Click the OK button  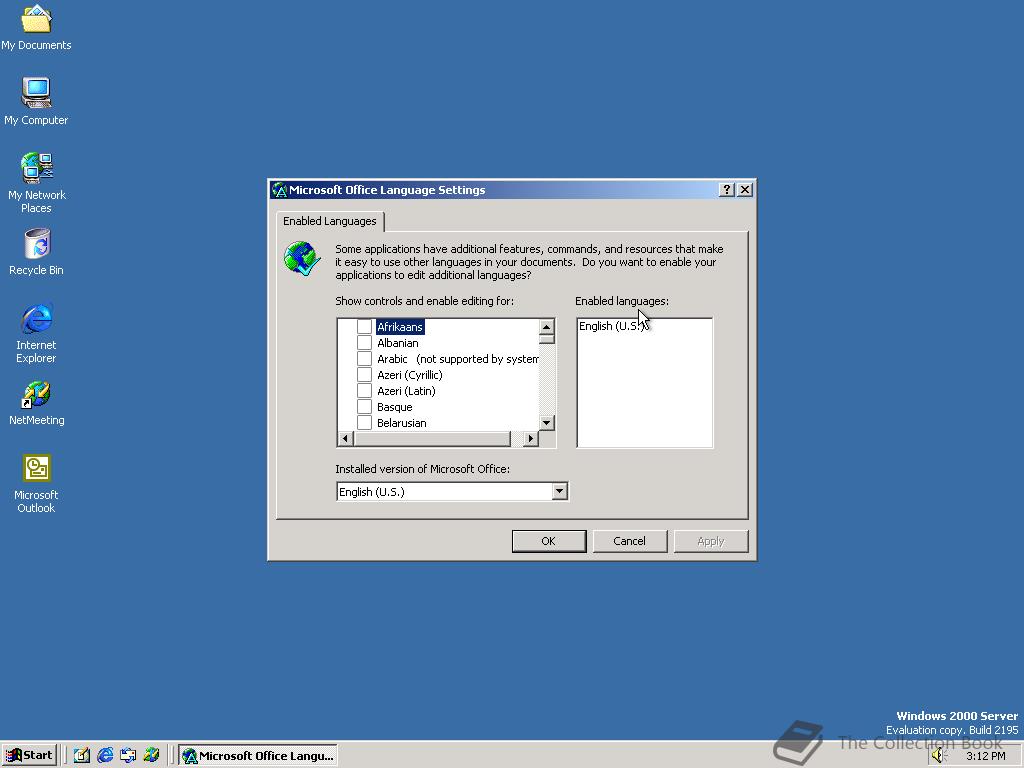pos(549,541)
